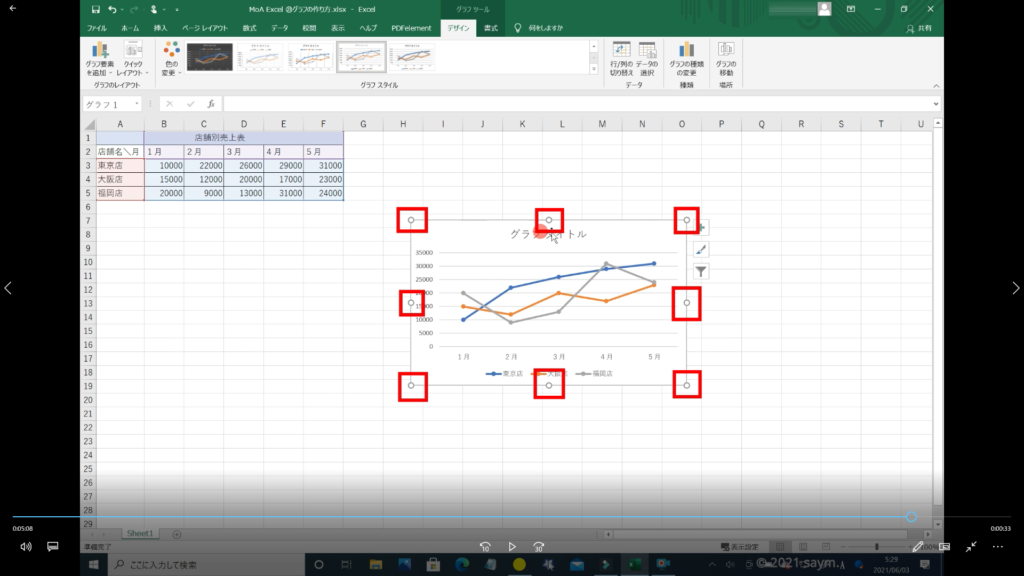The image size is (1024, 576).
Task: Click the グラフ要素を追加 ribbon button
Action: pos(99,59)
